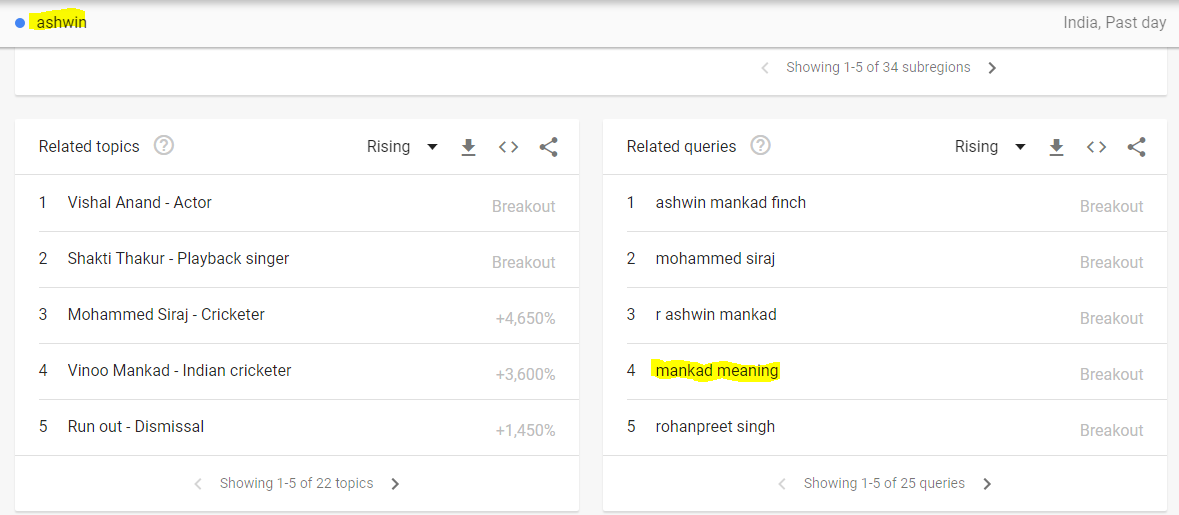Open Rising dropdown in Related queries
Viewport: 1179px width, 515px height.
[x=990, y=147]
